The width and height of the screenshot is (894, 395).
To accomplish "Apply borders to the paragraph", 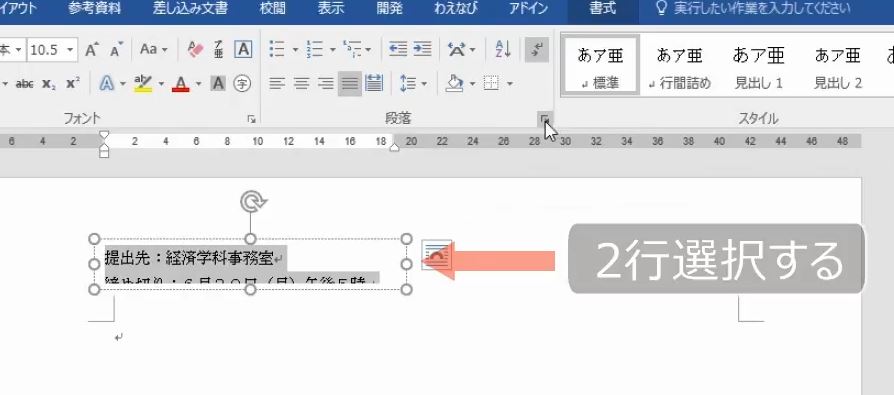I will [491, 84].
